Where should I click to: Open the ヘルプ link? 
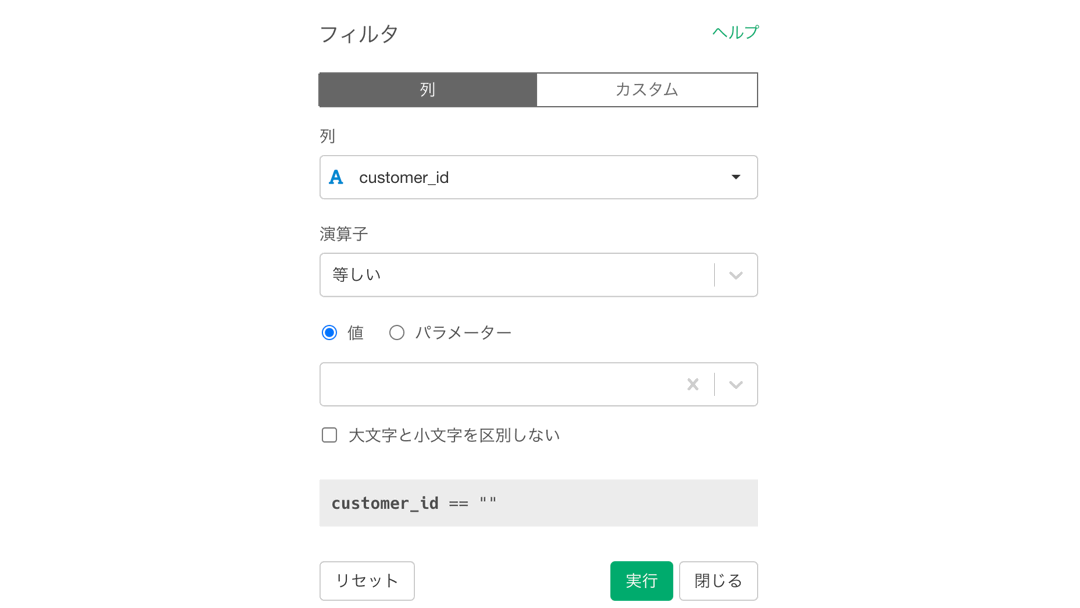736,32
